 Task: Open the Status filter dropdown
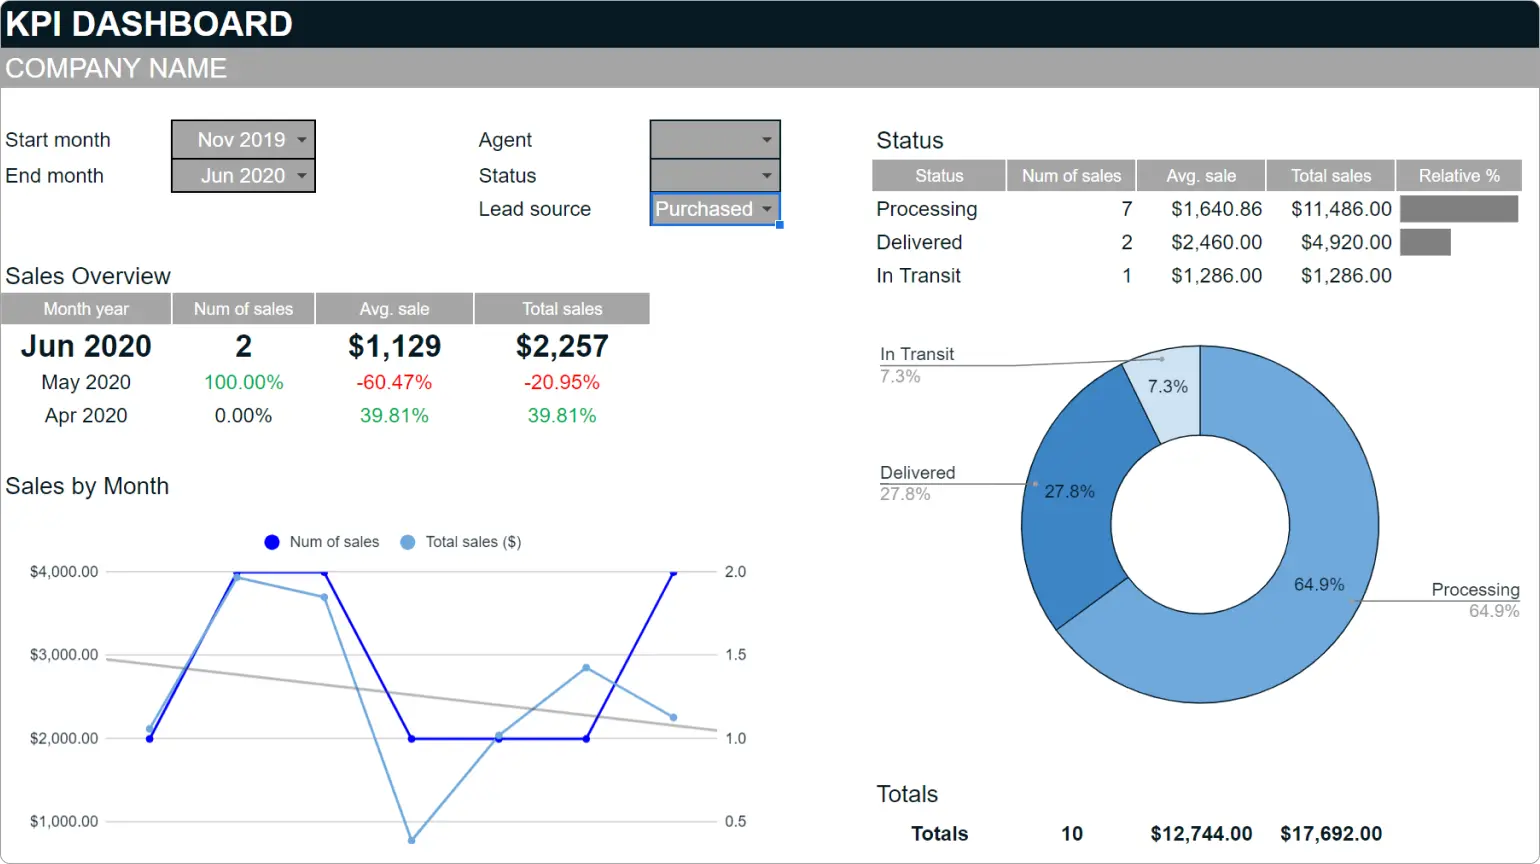point(713,174)
